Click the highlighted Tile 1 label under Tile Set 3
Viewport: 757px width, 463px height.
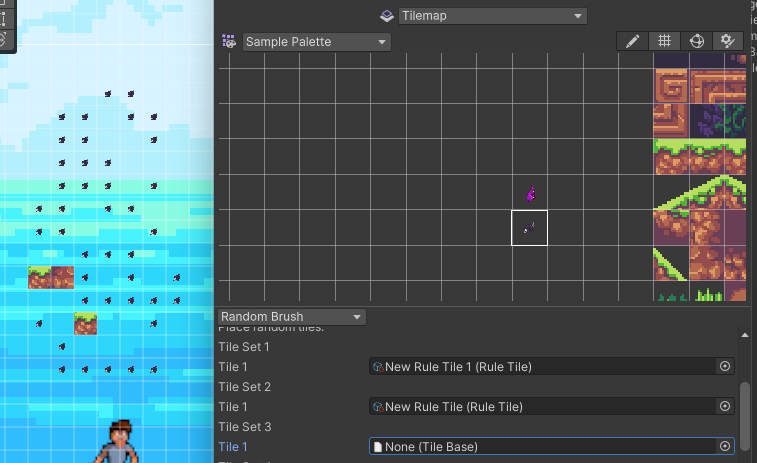click(x=233, y=447)
